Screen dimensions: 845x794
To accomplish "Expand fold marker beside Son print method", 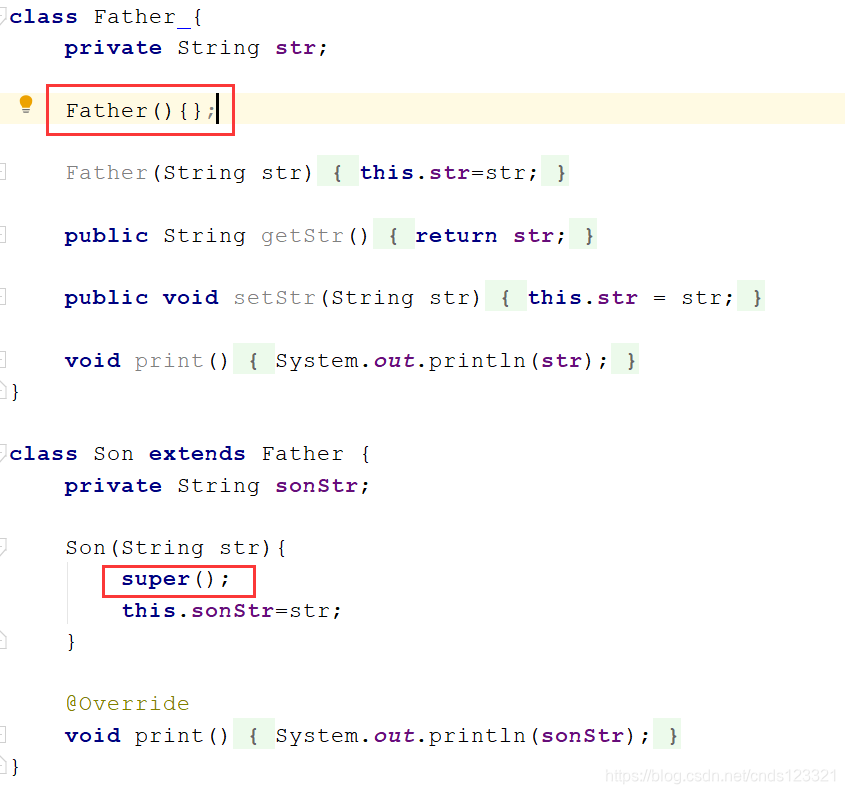I will coord(2,734).
